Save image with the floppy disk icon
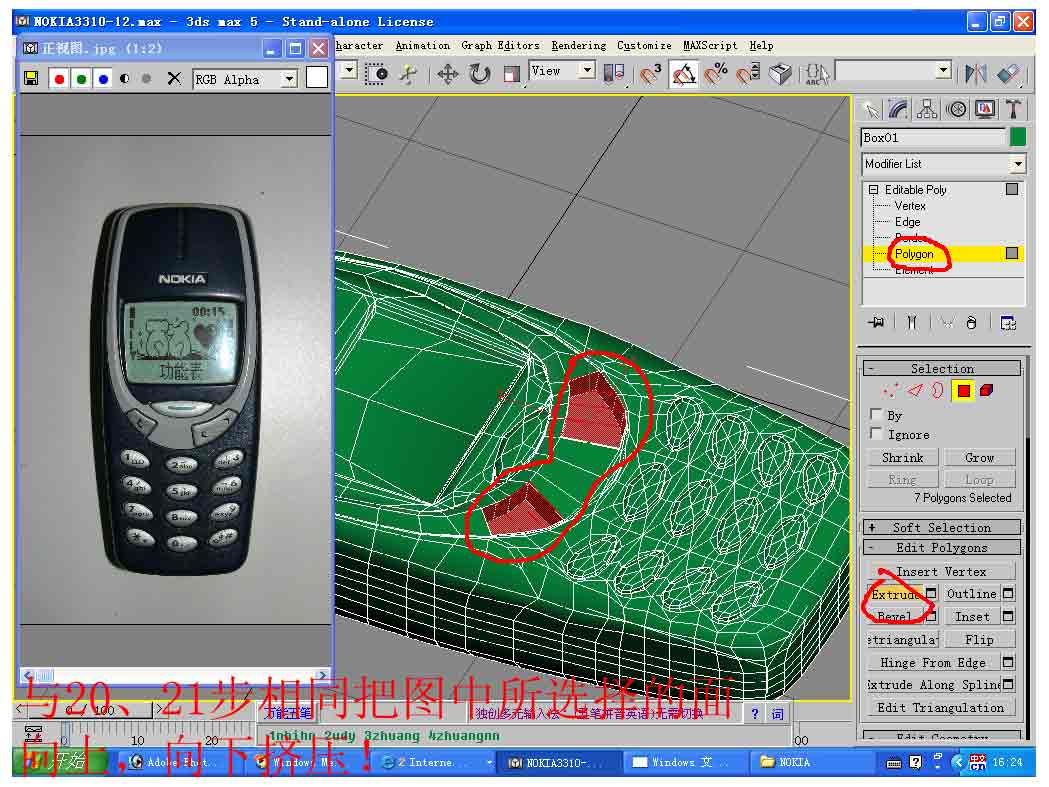The height and width of the screenshot is (787, 1049). click(x=32, y=79)
